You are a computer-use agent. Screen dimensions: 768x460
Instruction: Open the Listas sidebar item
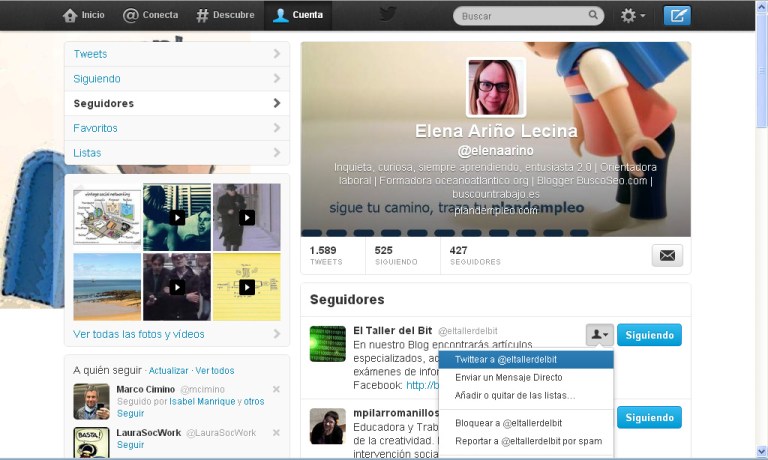177,153
